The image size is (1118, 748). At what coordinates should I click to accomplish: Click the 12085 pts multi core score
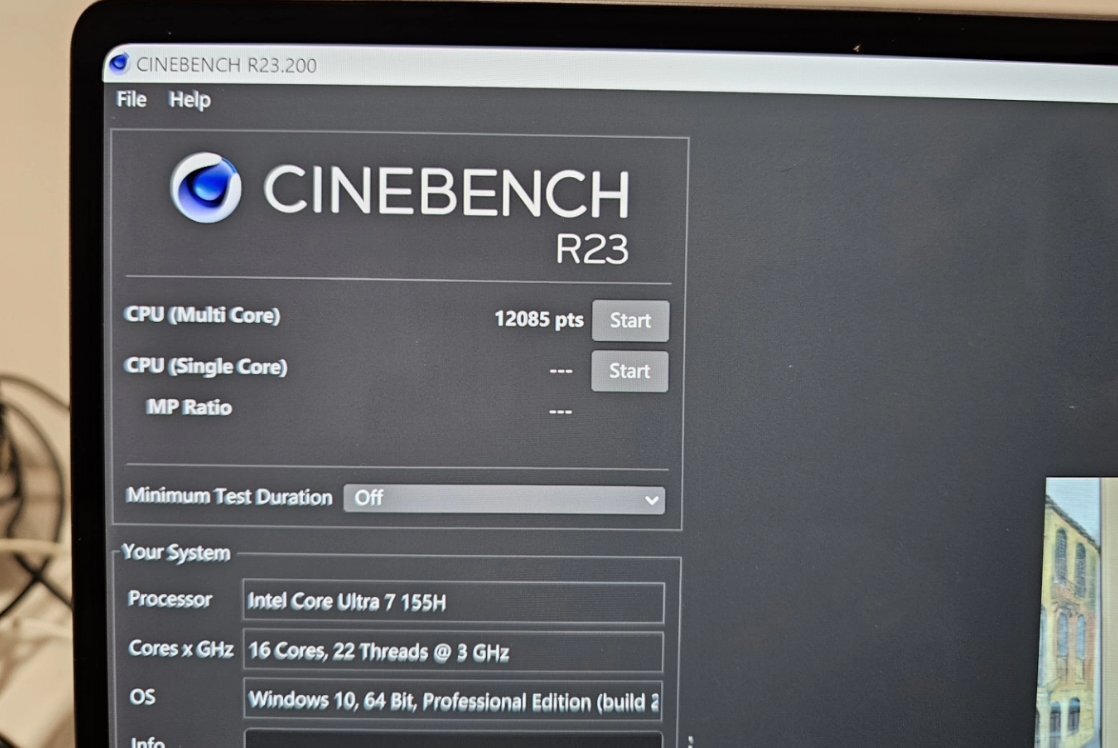[x=538, y=319]
